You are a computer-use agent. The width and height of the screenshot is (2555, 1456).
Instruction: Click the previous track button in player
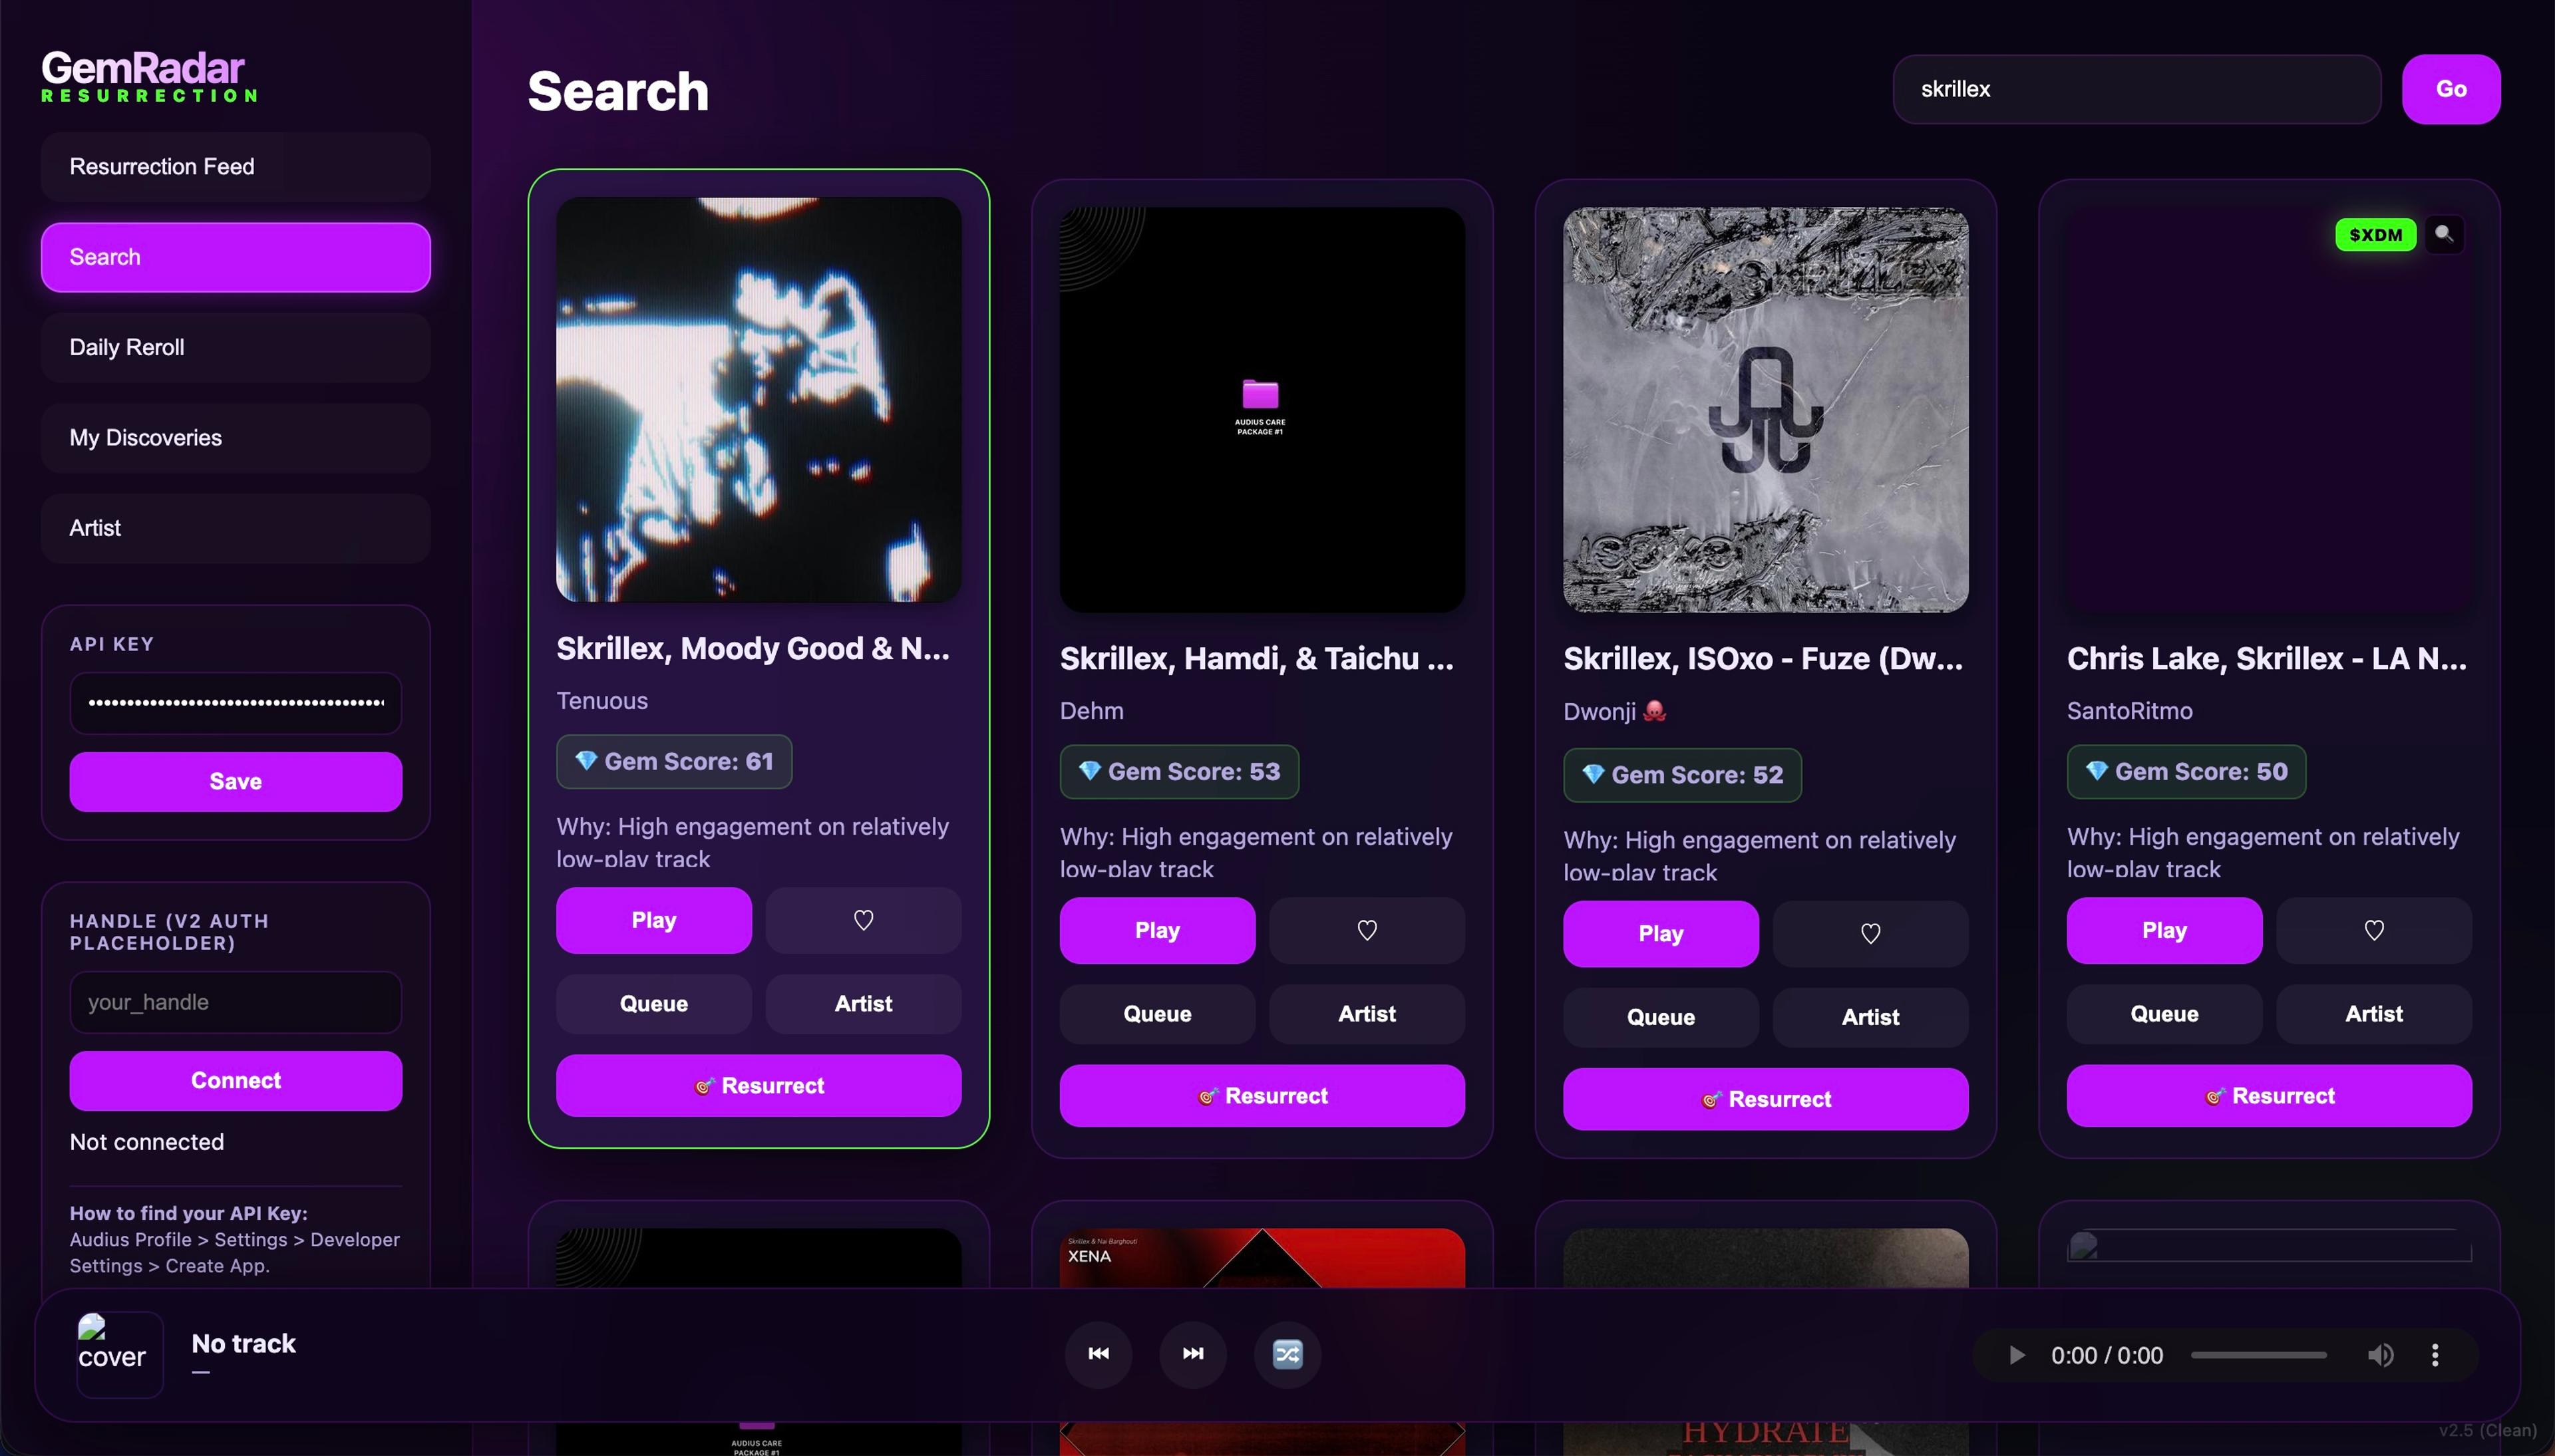click(x=1098, y=1354)
